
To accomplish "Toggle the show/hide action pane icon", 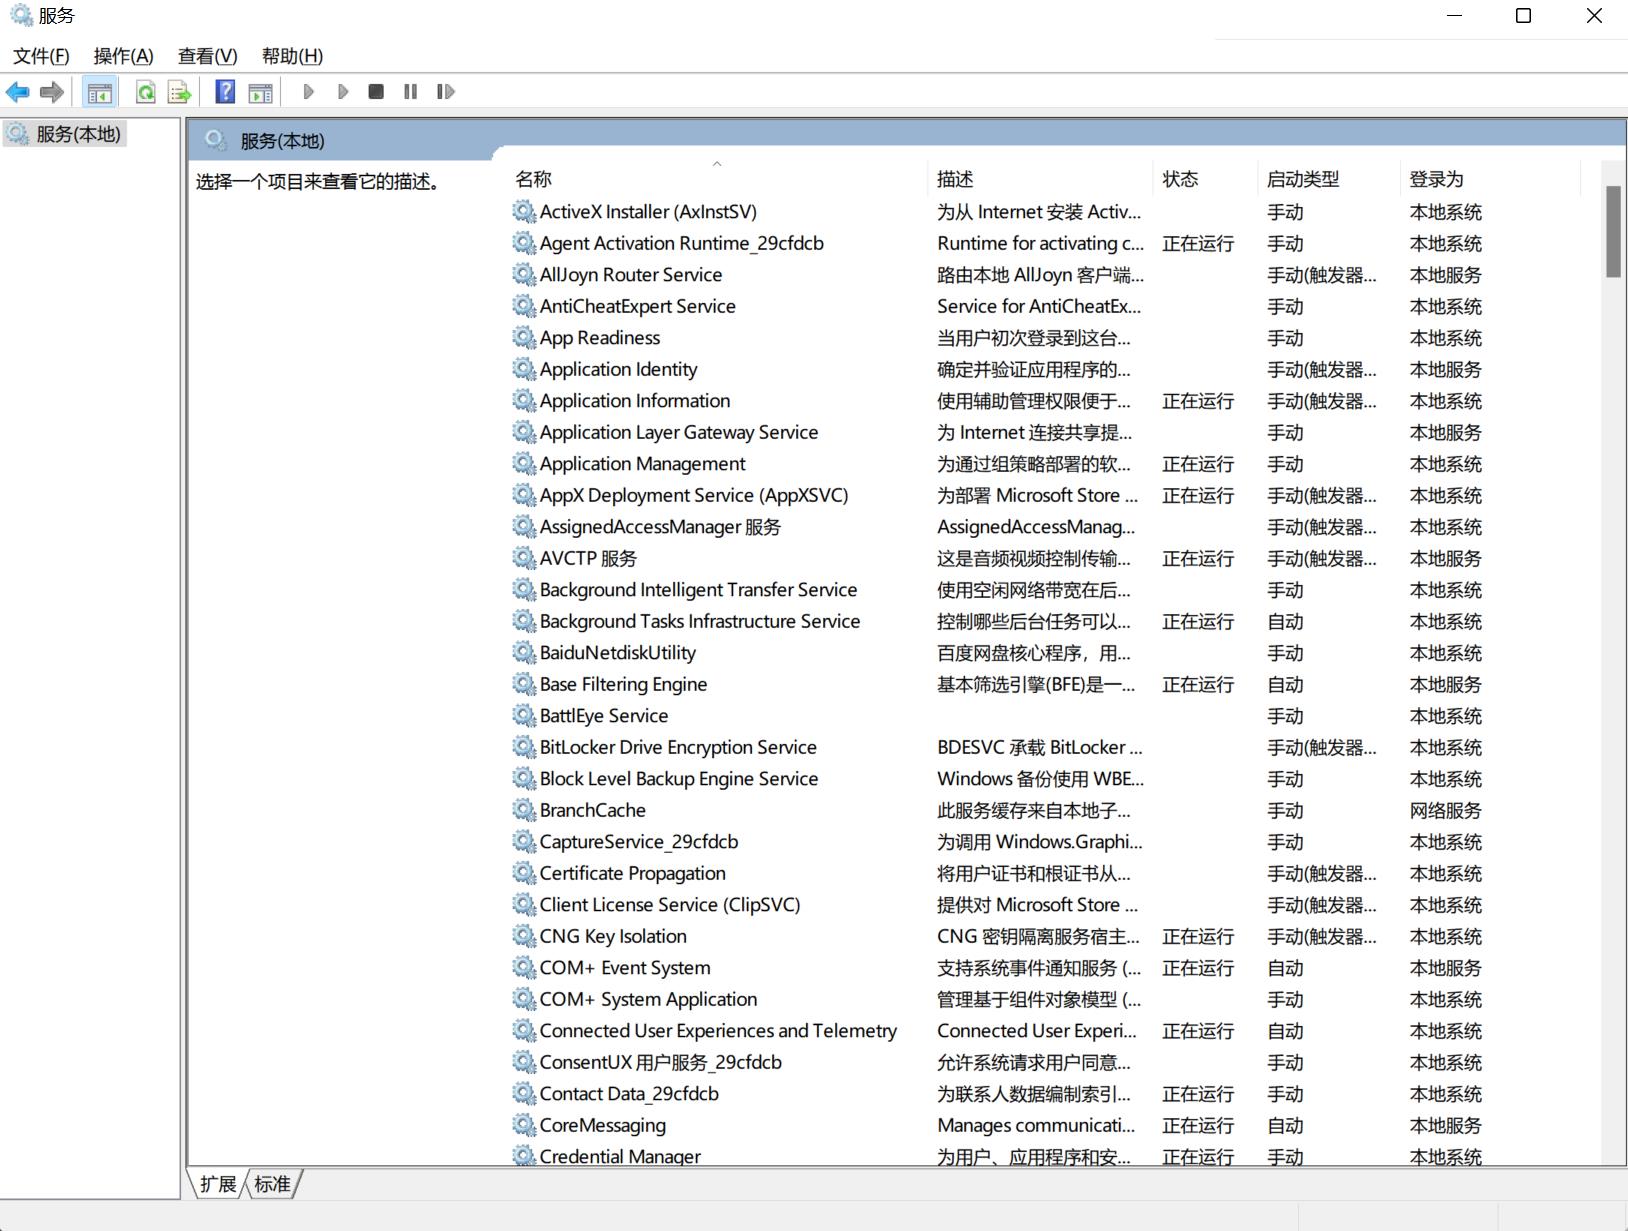I will [261, 92].
